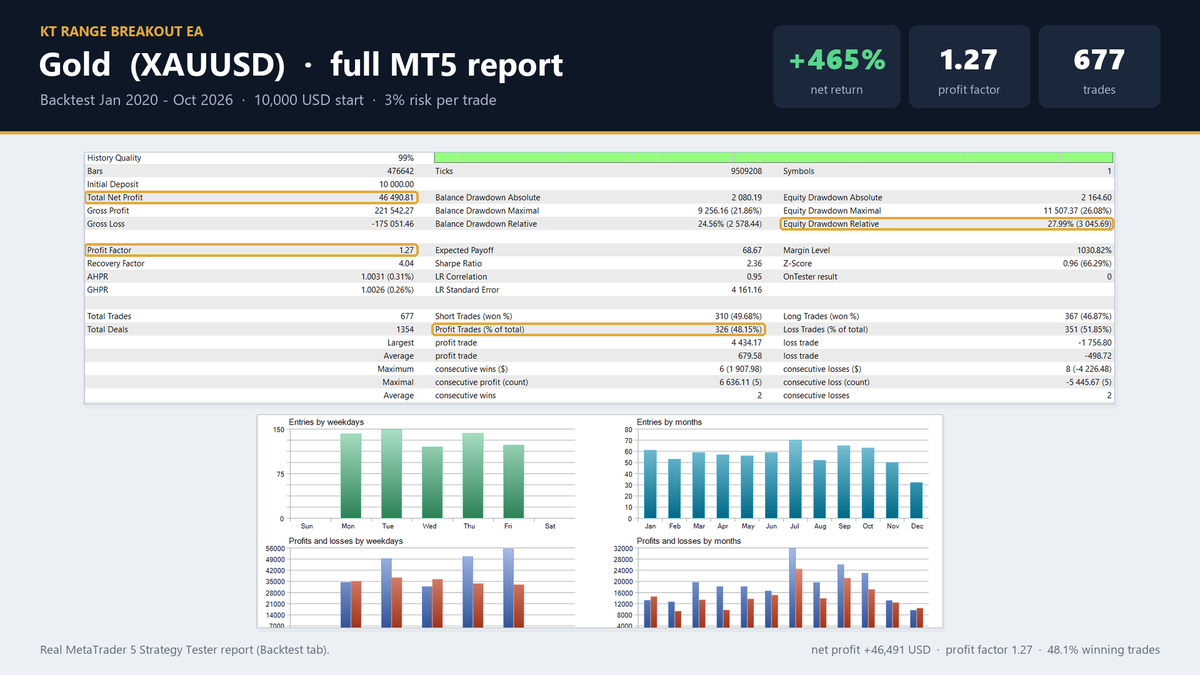
Task: Click the Jul bar in Entries by months
Action: click(x=796, y=479)
